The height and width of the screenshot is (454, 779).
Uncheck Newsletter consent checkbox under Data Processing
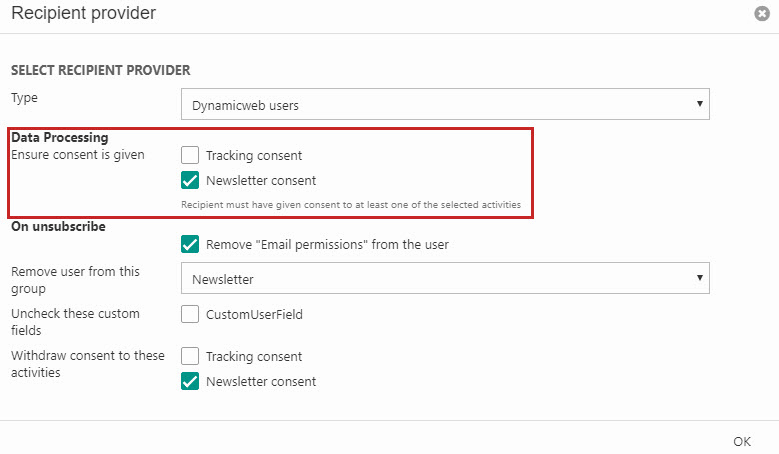click(x=190, y=181)
